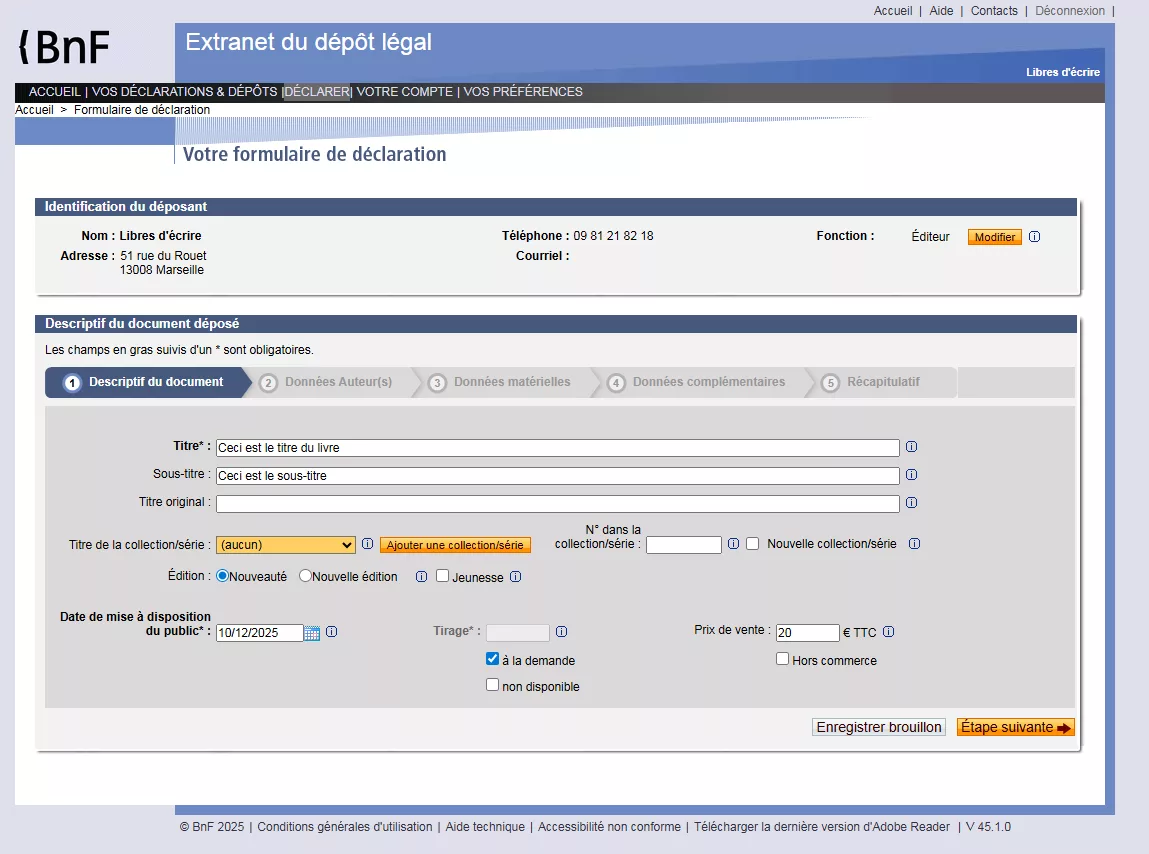Check the 'Hors commerce' checkbox

tap(782, 659)
